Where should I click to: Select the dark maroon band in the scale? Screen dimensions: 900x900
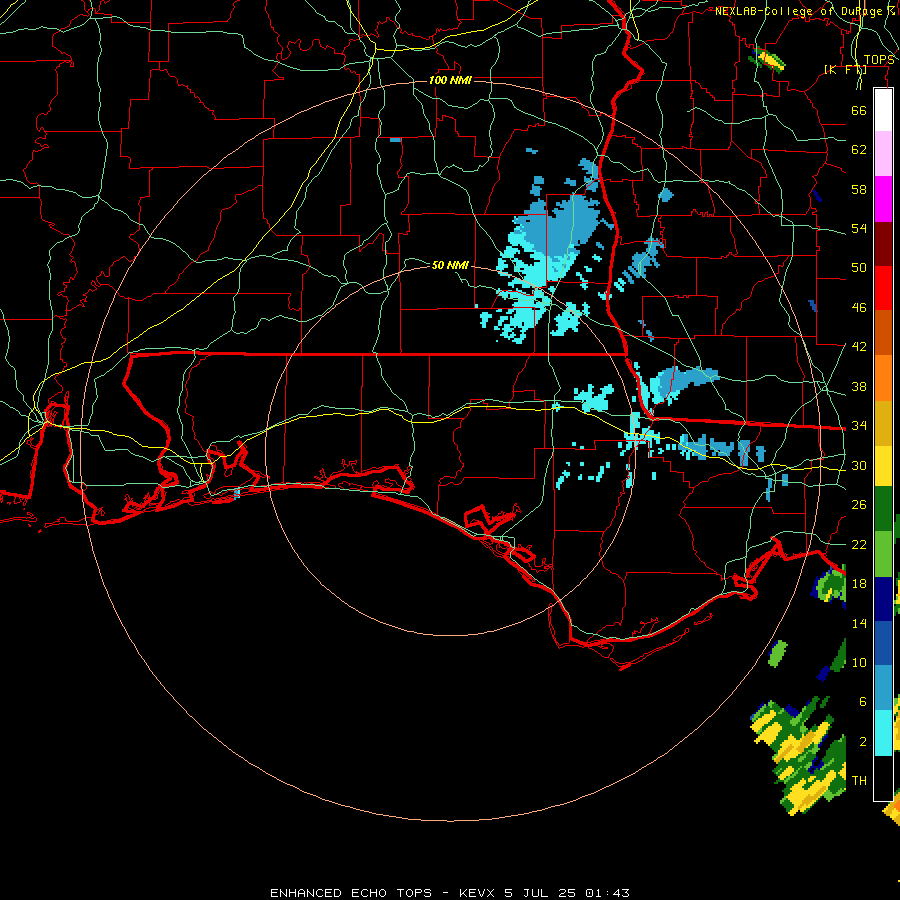883,243
